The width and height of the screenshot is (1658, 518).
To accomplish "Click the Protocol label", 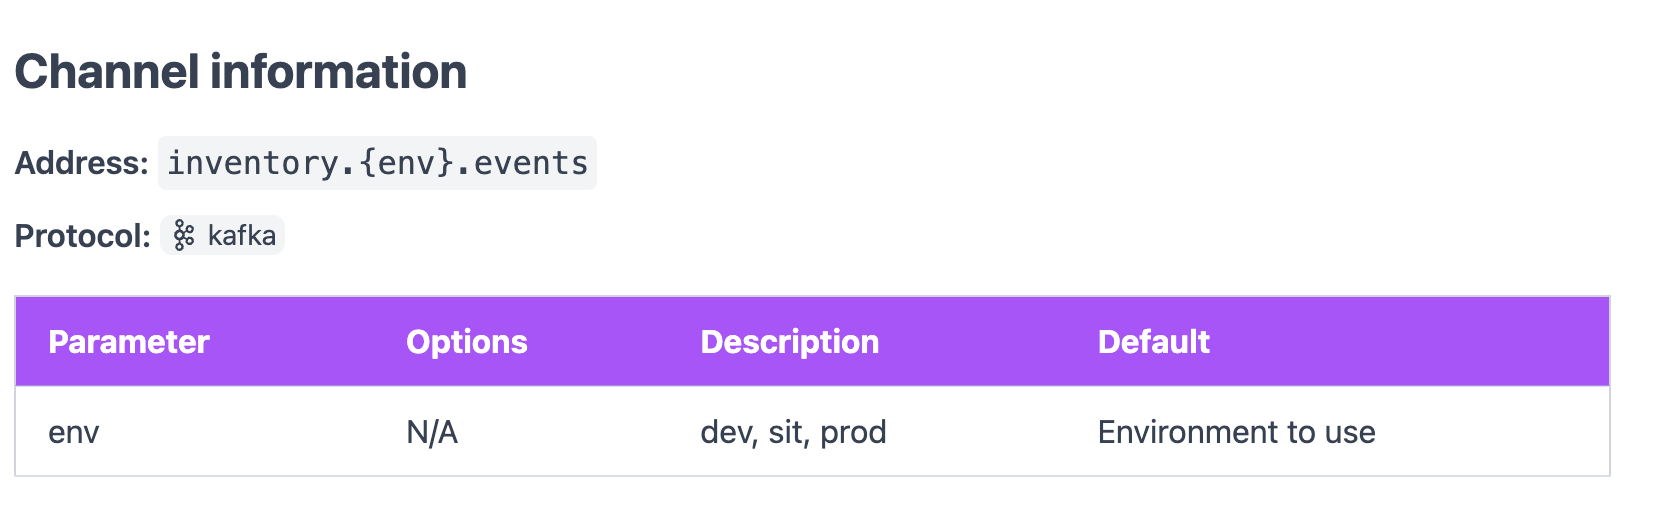I will click(83, 236).
